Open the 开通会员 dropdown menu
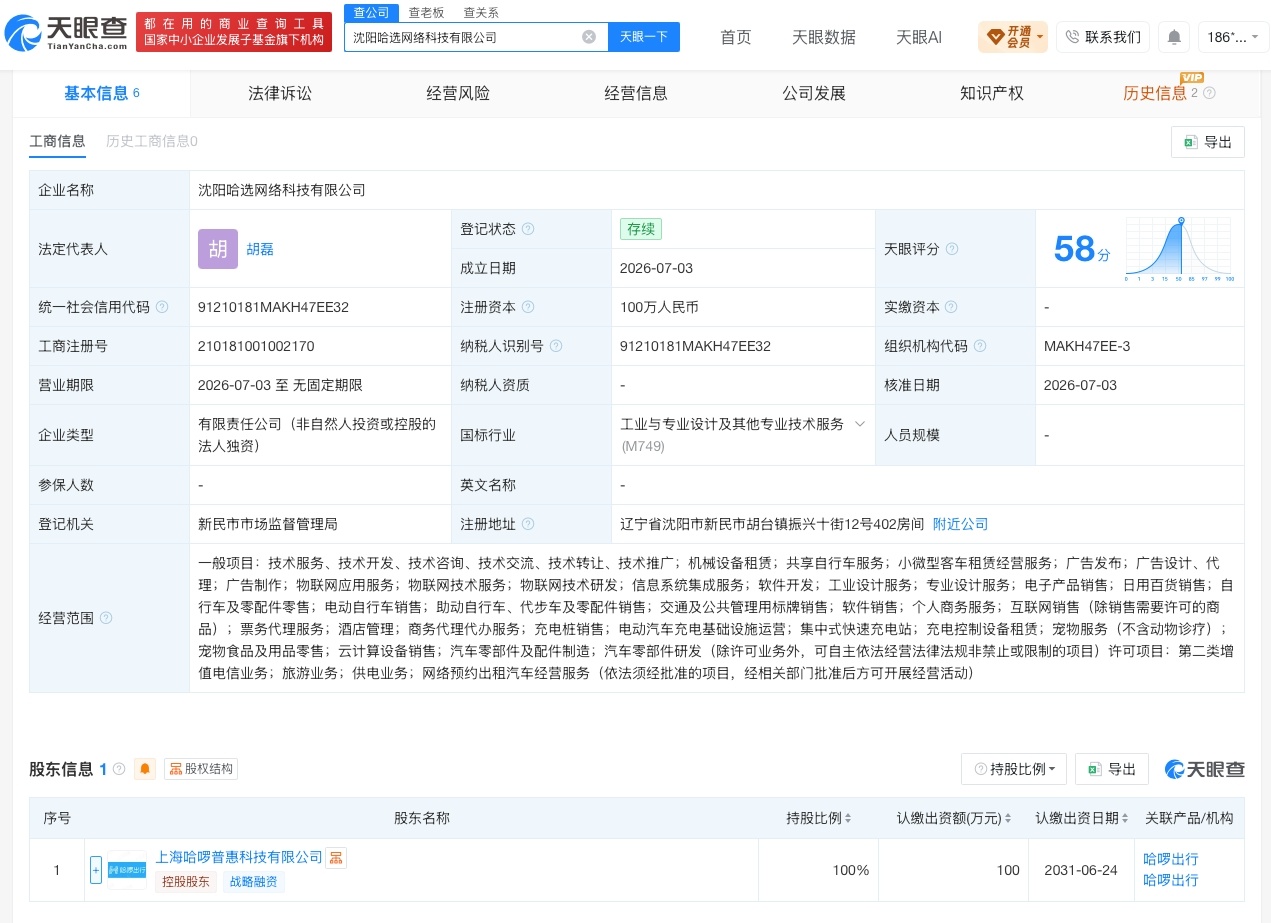This screenshot has height=923, width=1271. coord(1013,37)
